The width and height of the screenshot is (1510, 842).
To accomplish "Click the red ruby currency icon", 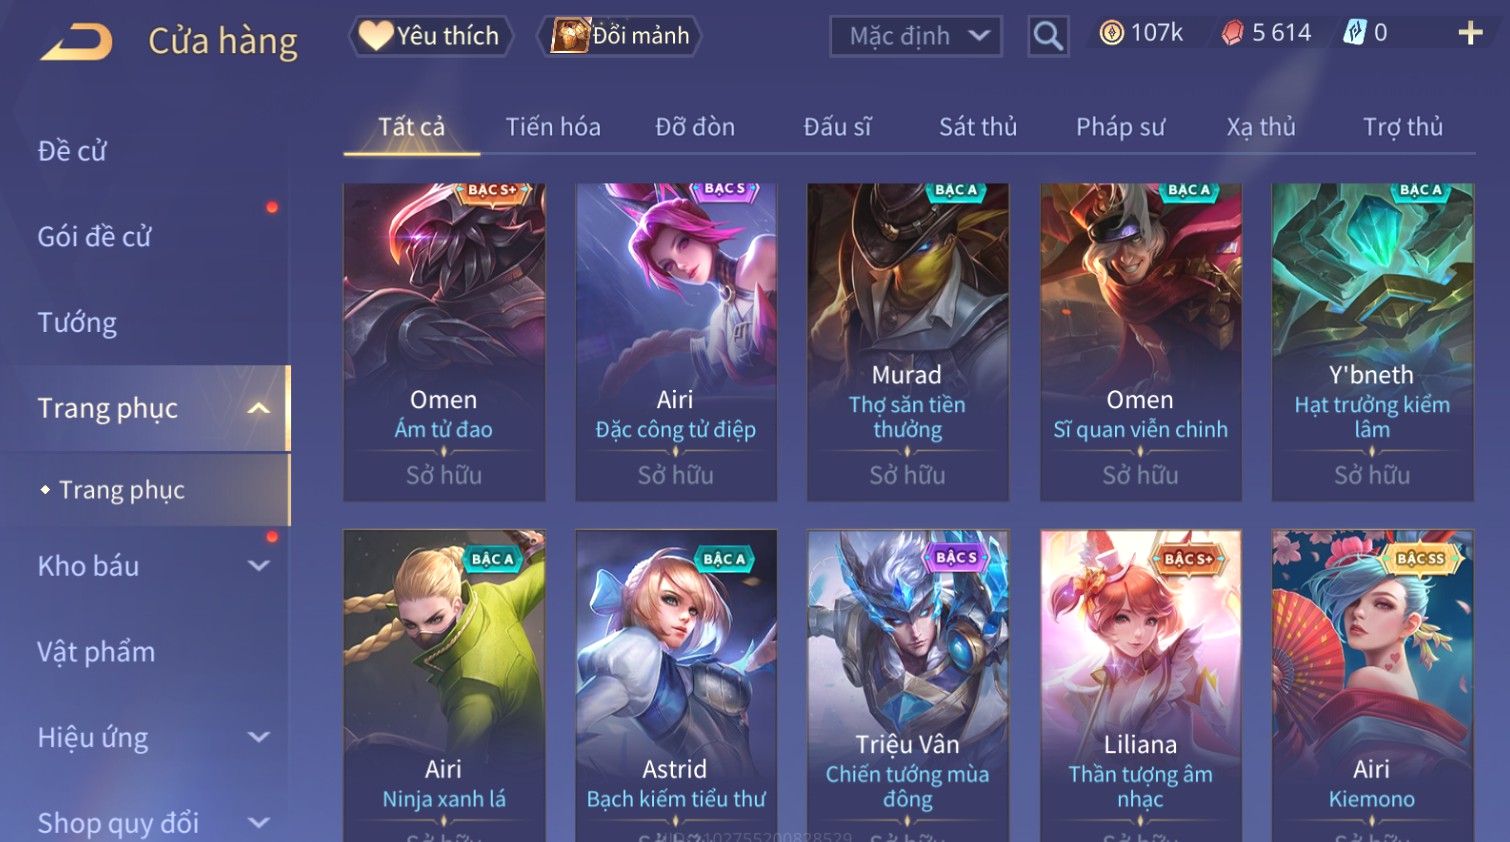I will 1232,33.
